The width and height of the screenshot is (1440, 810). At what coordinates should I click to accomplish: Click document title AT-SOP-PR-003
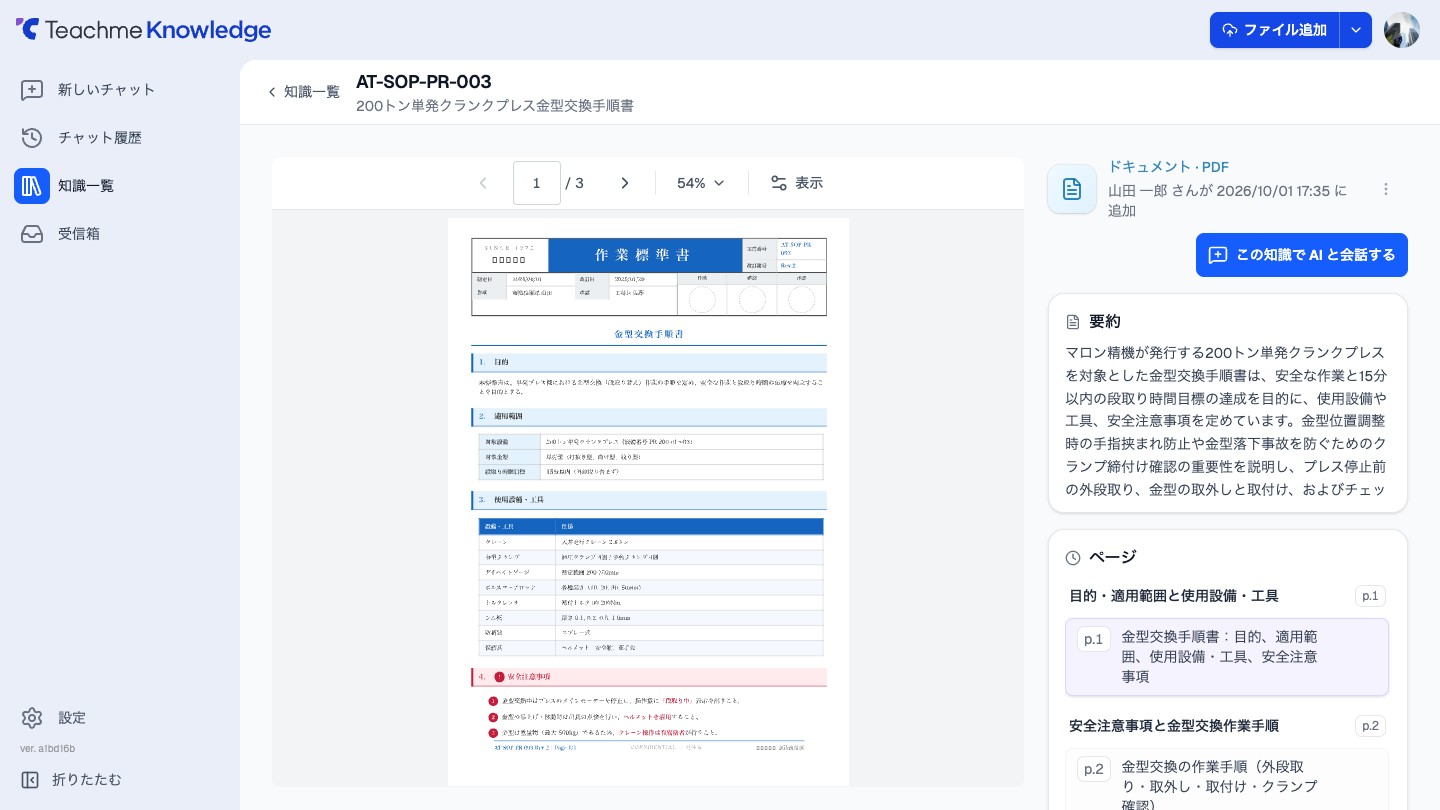pyautogui.click(x=424, y=82)
